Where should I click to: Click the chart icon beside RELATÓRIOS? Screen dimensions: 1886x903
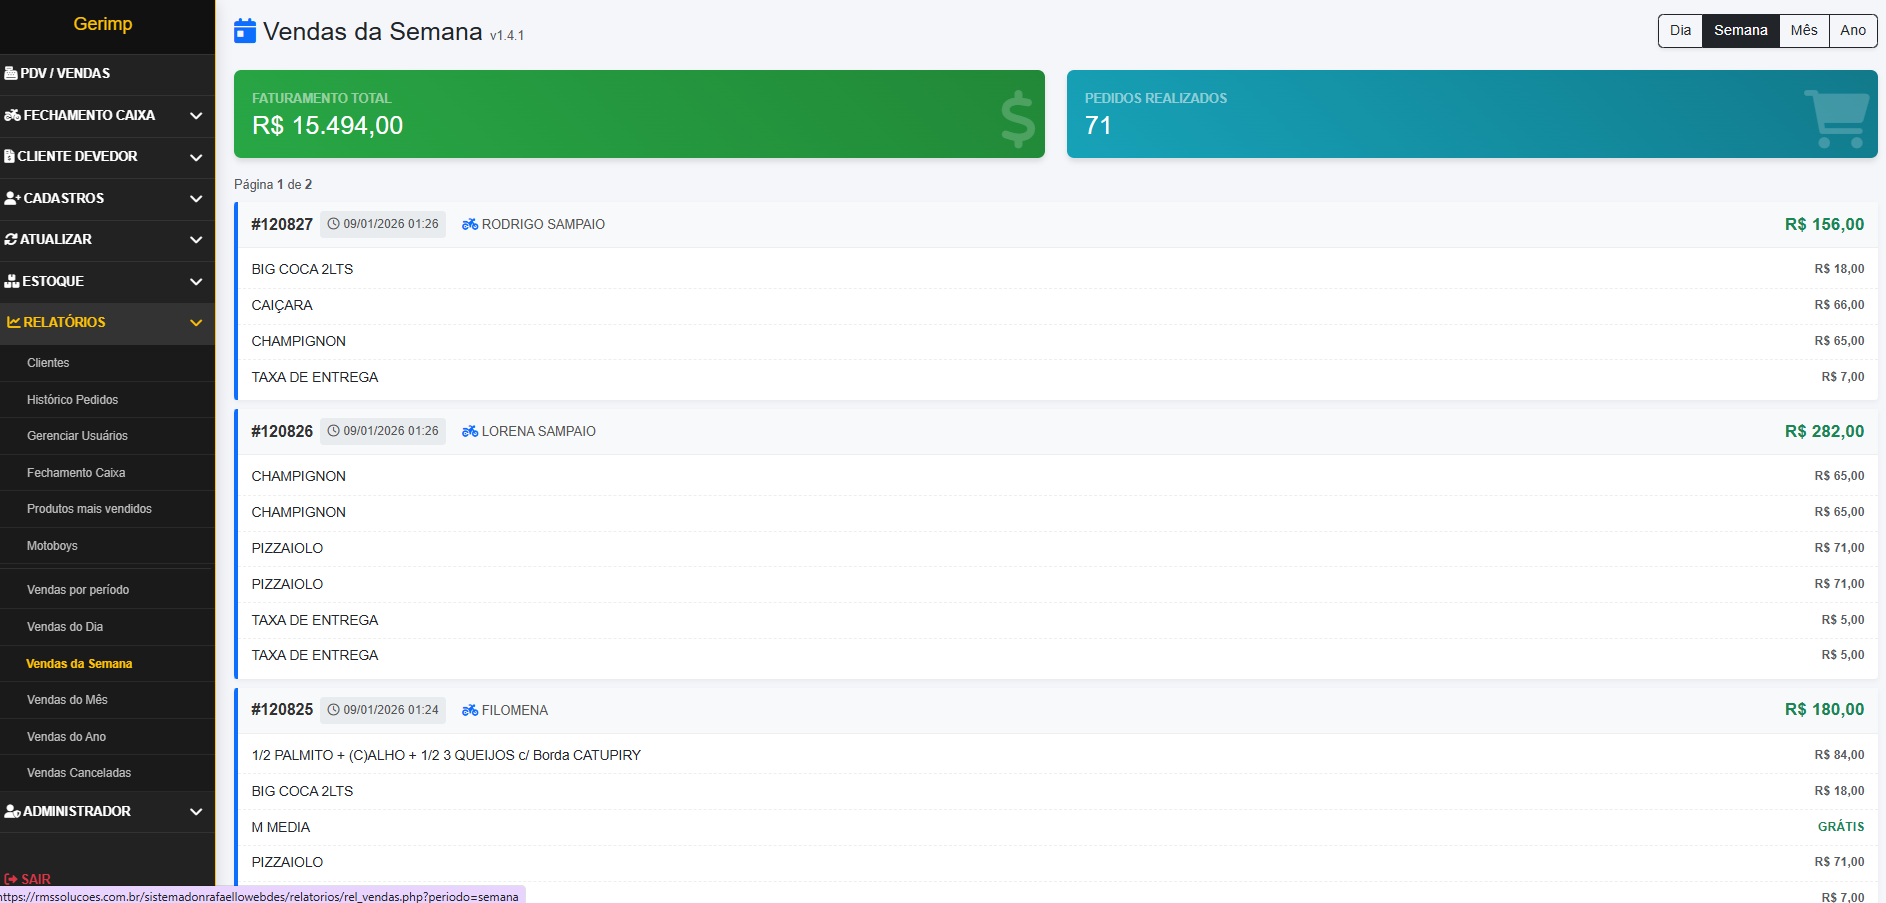coord(14,322)
